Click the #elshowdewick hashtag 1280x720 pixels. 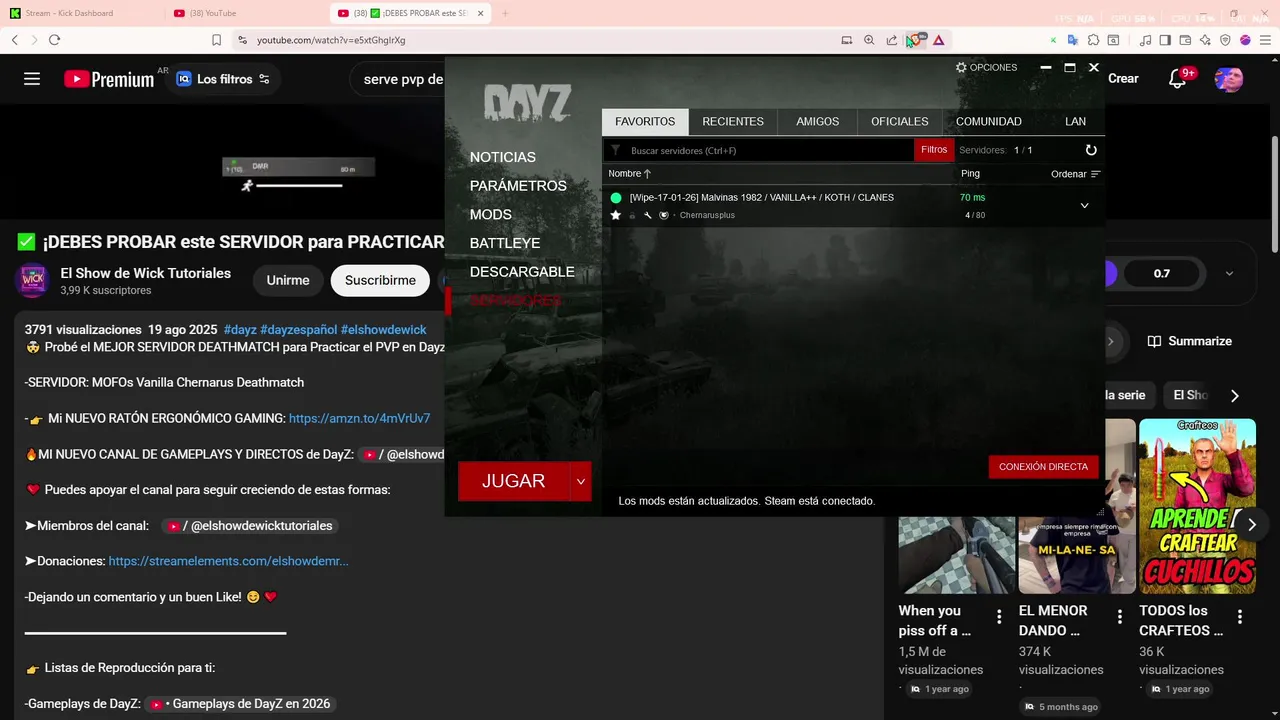coord(383,329)
